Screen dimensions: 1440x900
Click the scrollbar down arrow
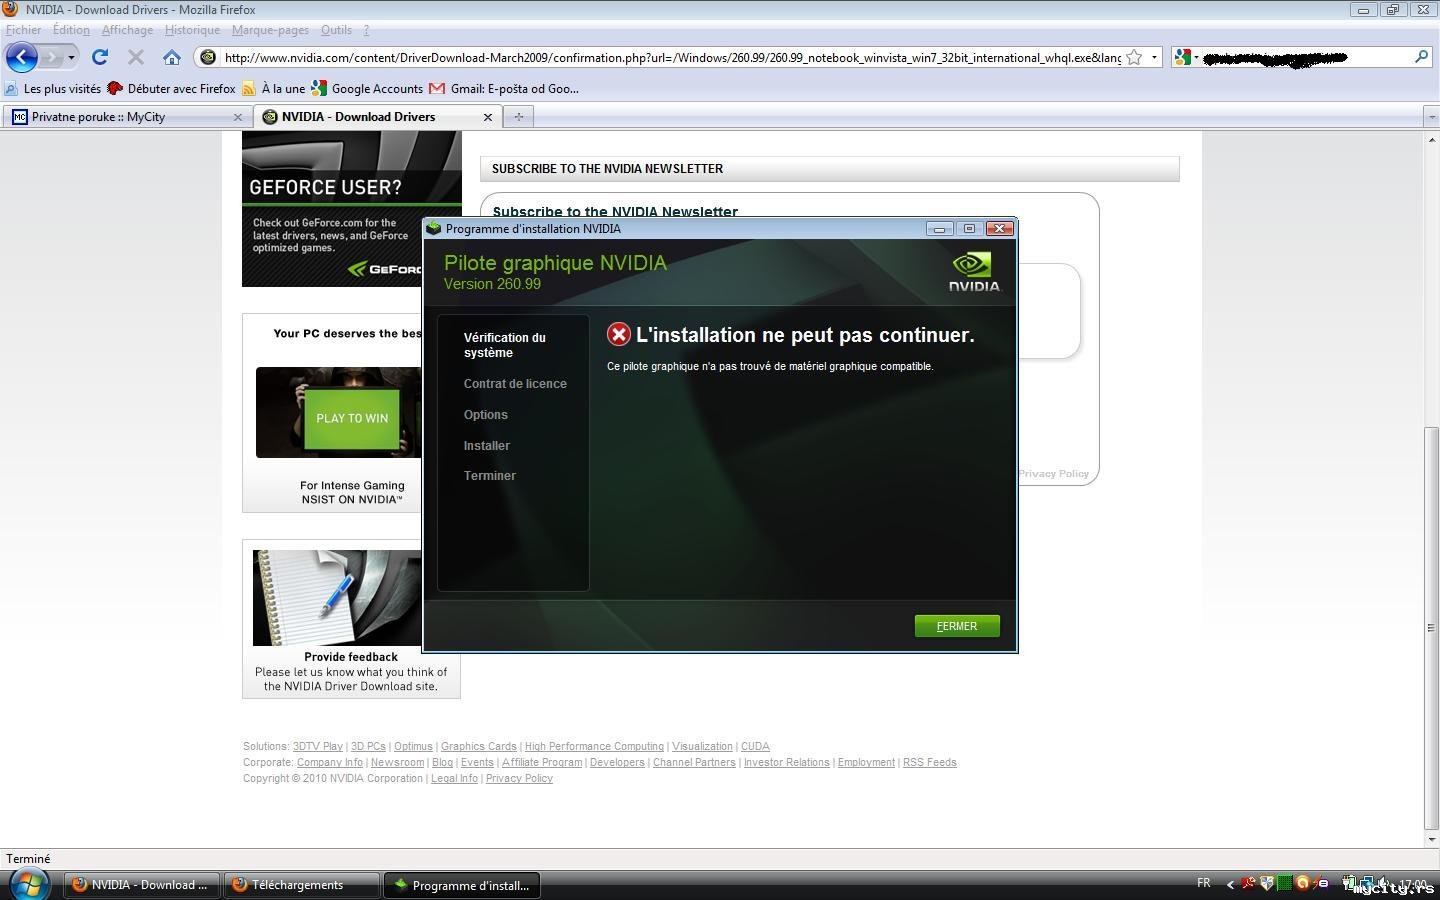point(1431,839)
